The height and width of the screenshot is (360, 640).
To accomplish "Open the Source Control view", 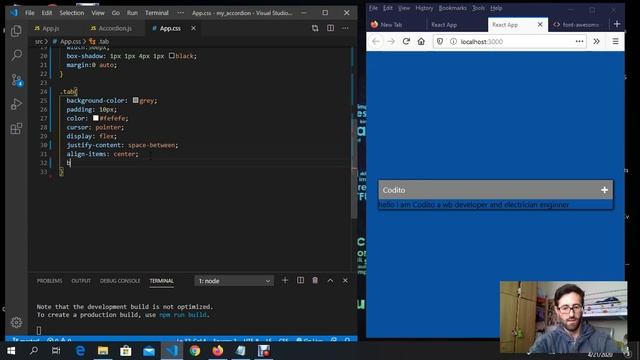I will (x=16, y=80).
